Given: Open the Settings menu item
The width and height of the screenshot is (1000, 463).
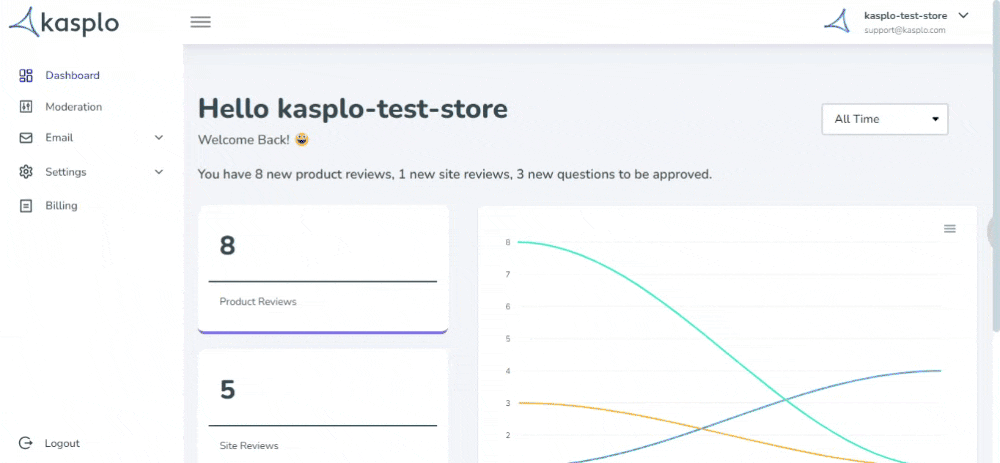Looking at the screenshot, I should 65,172.
